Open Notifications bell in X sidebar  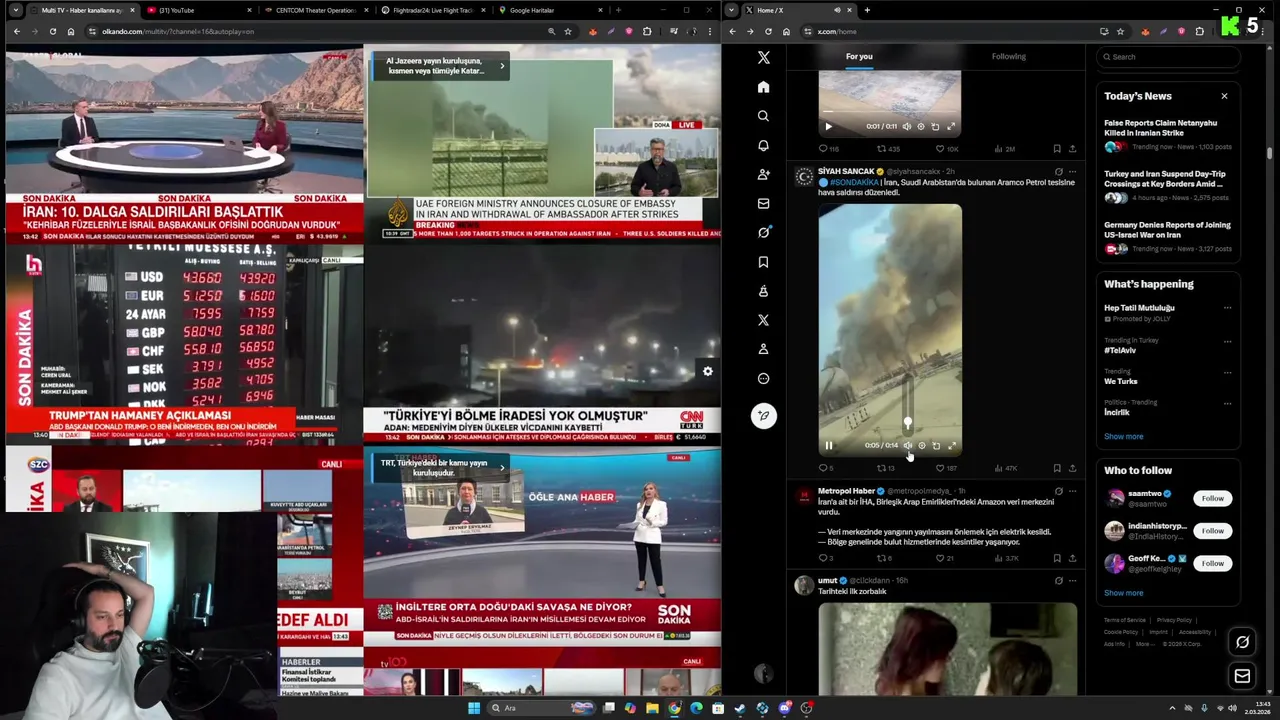pos(763,145)
